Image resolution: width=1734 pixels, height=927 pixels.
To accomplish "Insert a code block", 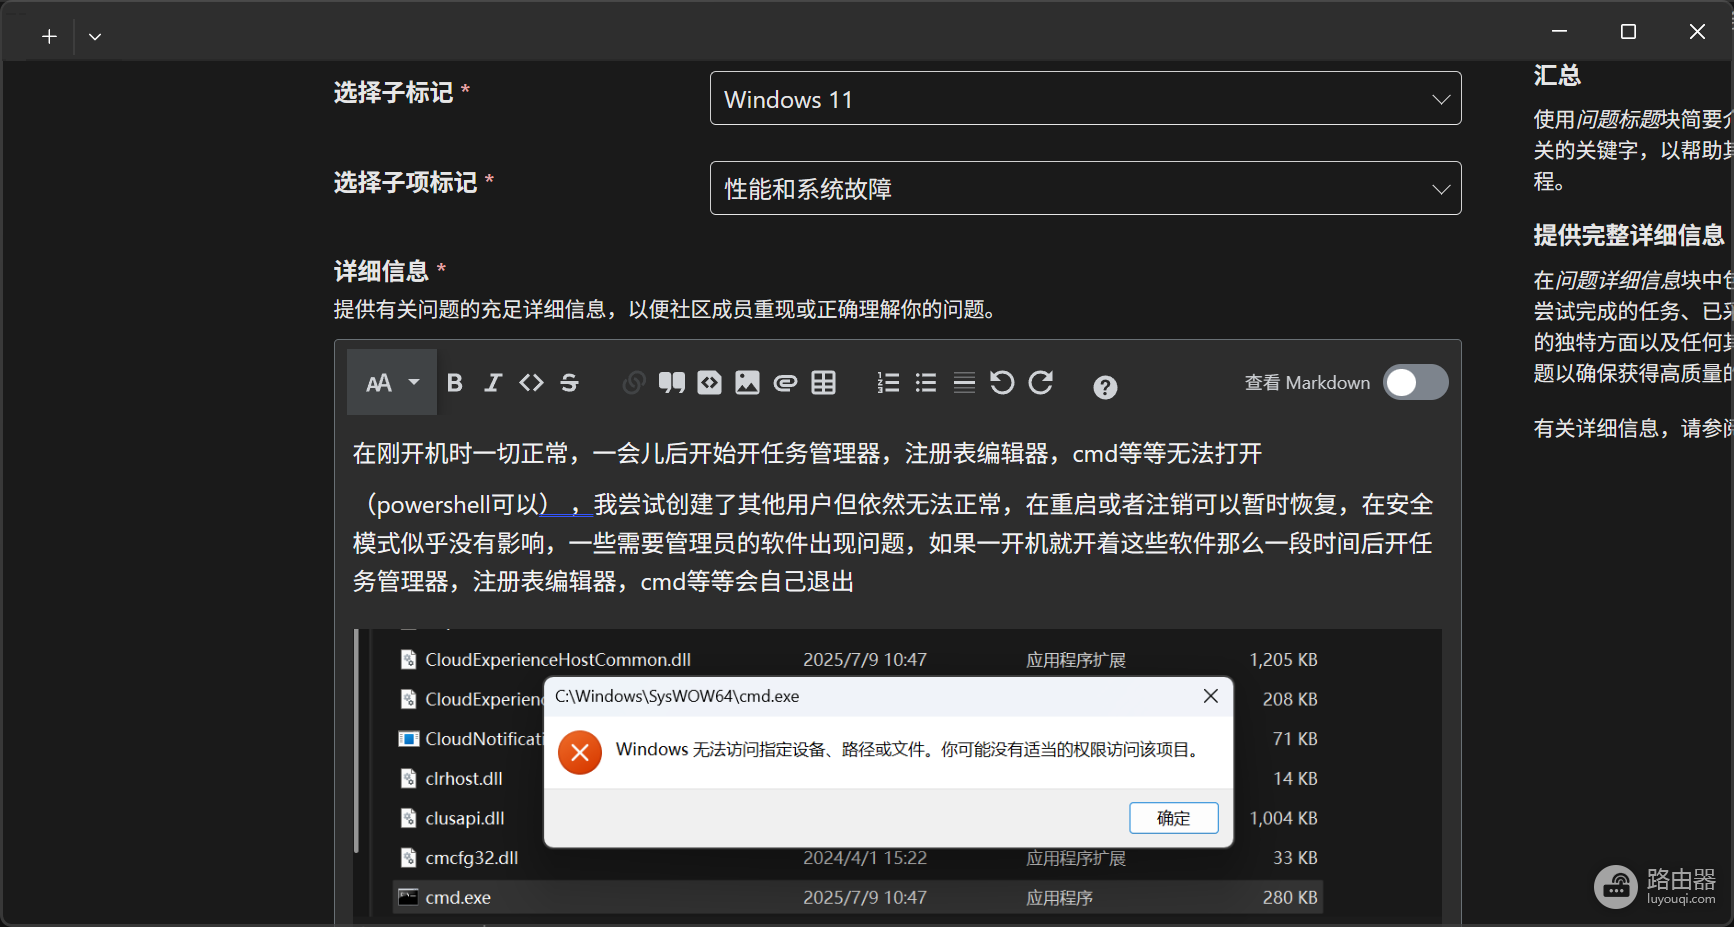I will pos(710,383).
